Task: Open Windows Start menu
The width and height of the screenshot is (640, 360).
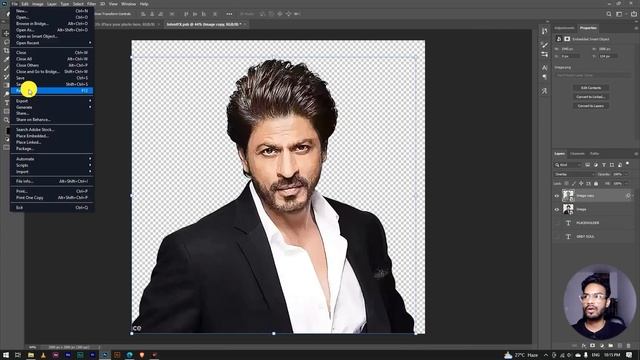Action: tap(6, 355)
